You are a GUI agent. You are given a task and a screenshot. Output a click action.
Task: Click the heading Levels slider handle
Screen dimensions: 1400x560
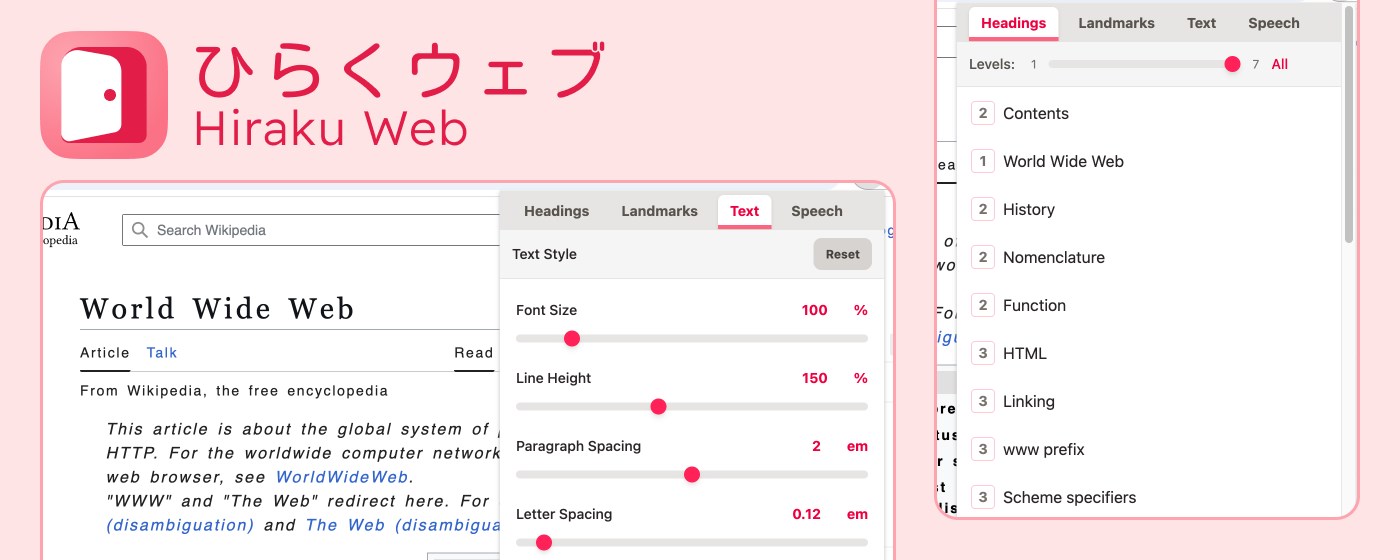tap(1232, 64)
